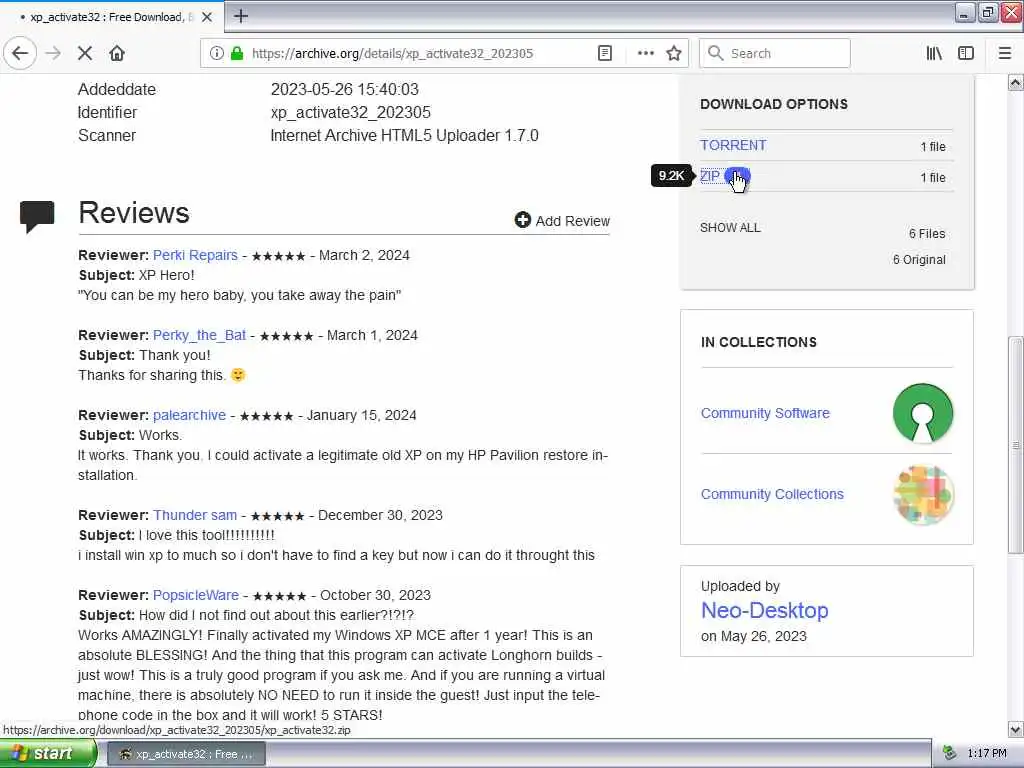Click the Identifier value xp_activate32_202305
This screenshot has width=1024, height=768.
tap(351, 112)
